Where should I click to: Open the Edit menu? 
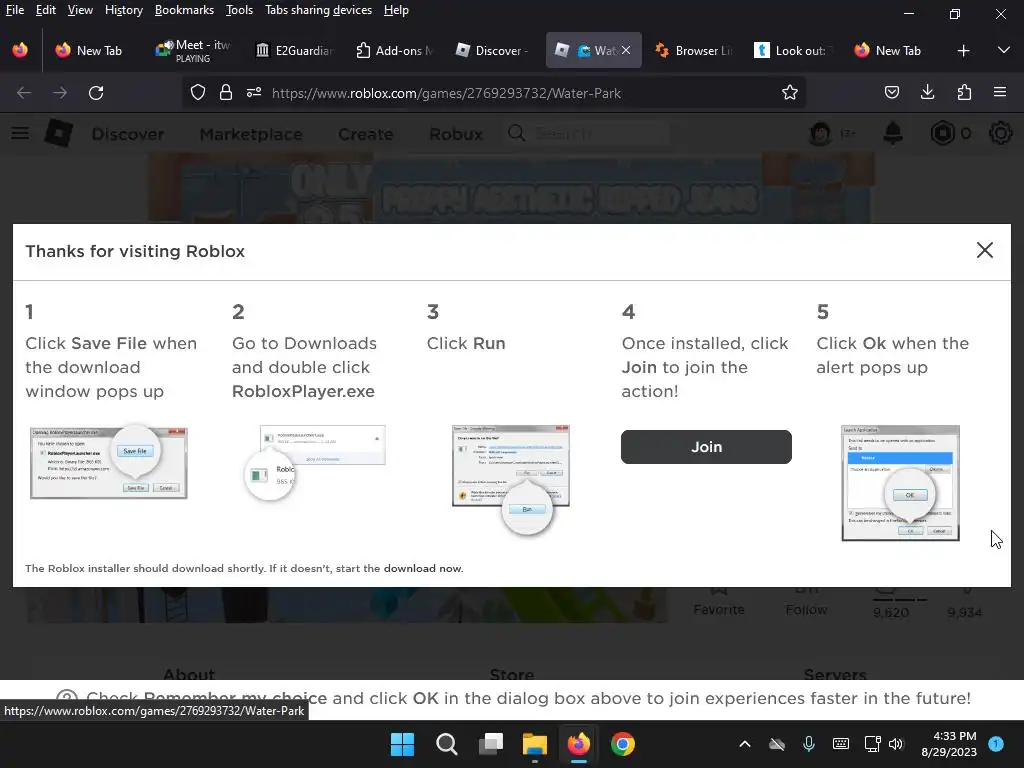point(46,10)
